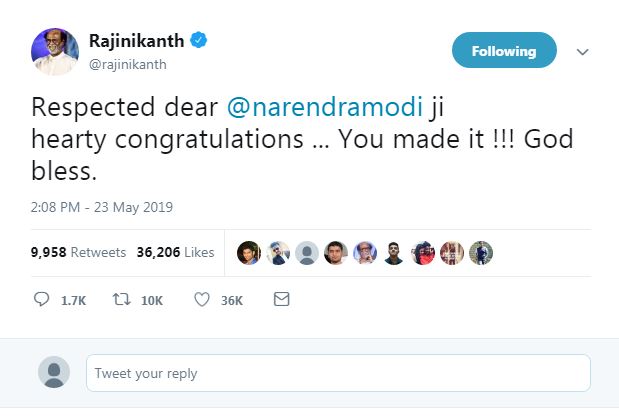This screenshot has height=420, width=619.
Task: Click the Rajinikanth display name
Action: [x=137, y=42]
